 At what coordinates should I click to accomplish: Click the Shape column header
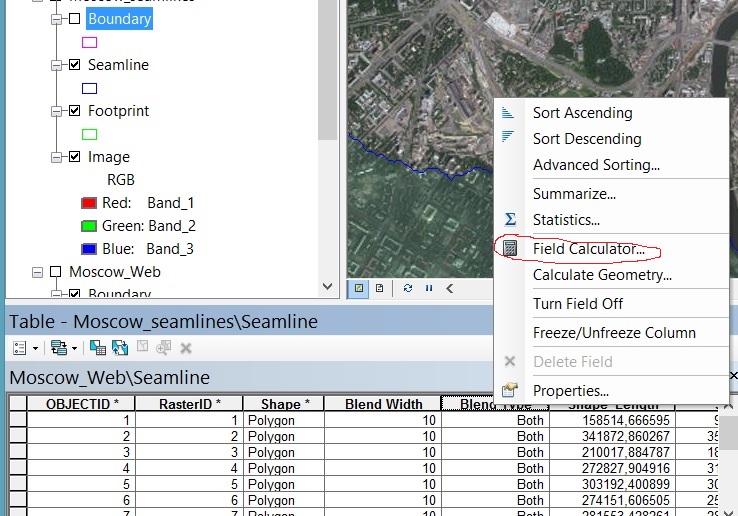click(284, 404)
